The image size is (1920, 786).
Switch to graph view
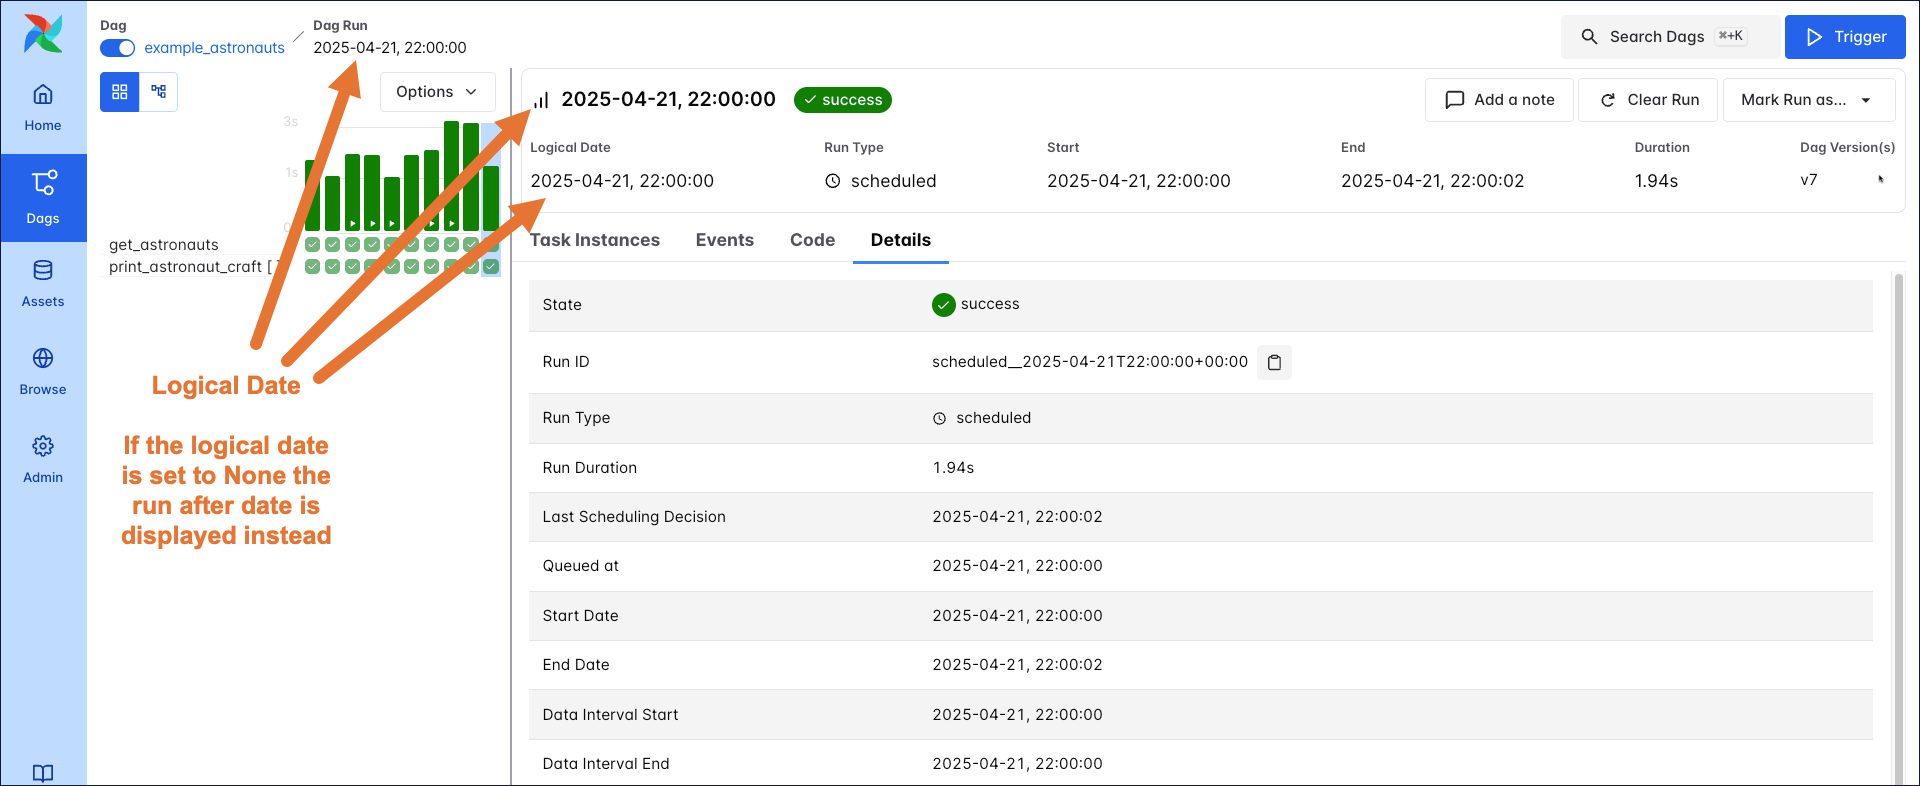tap(158, 92)
